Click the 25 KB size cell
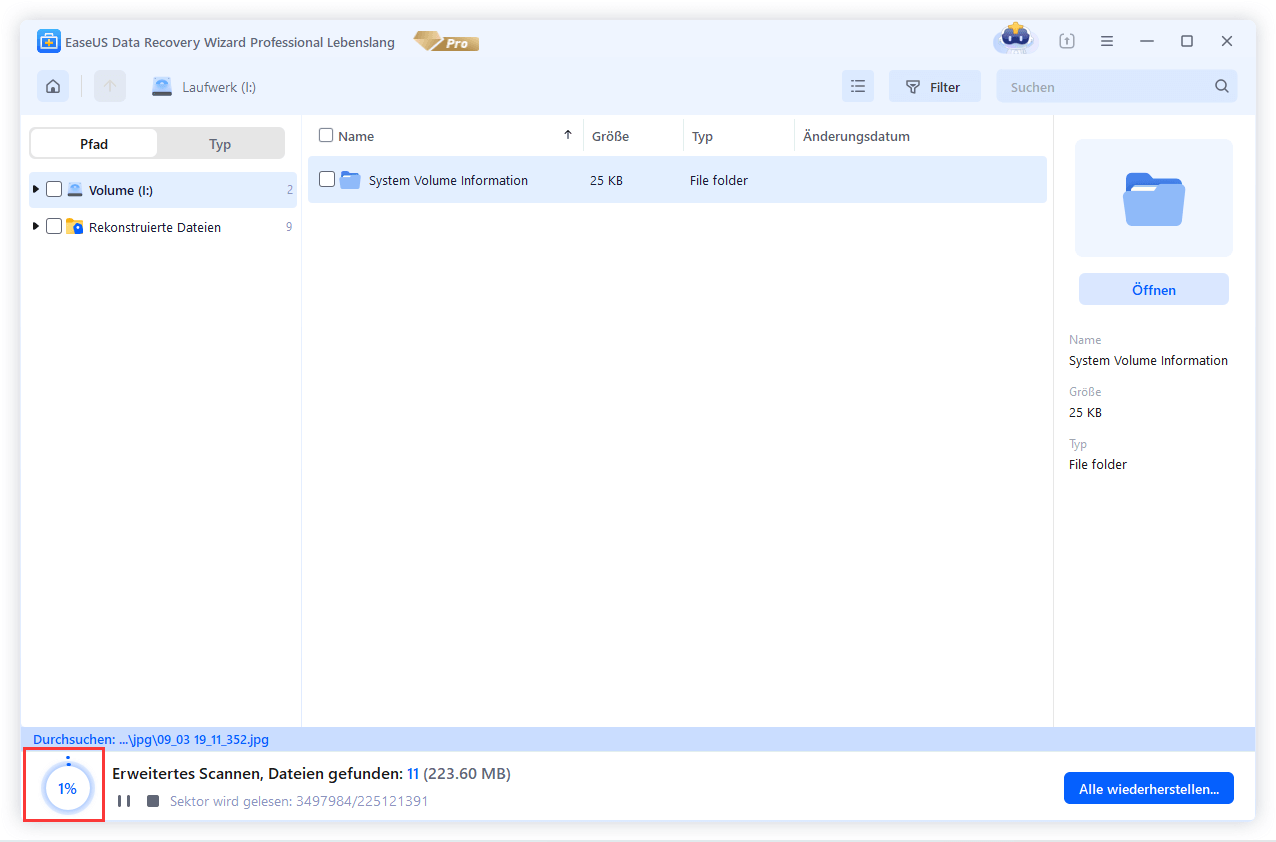Screen dimensions: 1276x842 606,180
